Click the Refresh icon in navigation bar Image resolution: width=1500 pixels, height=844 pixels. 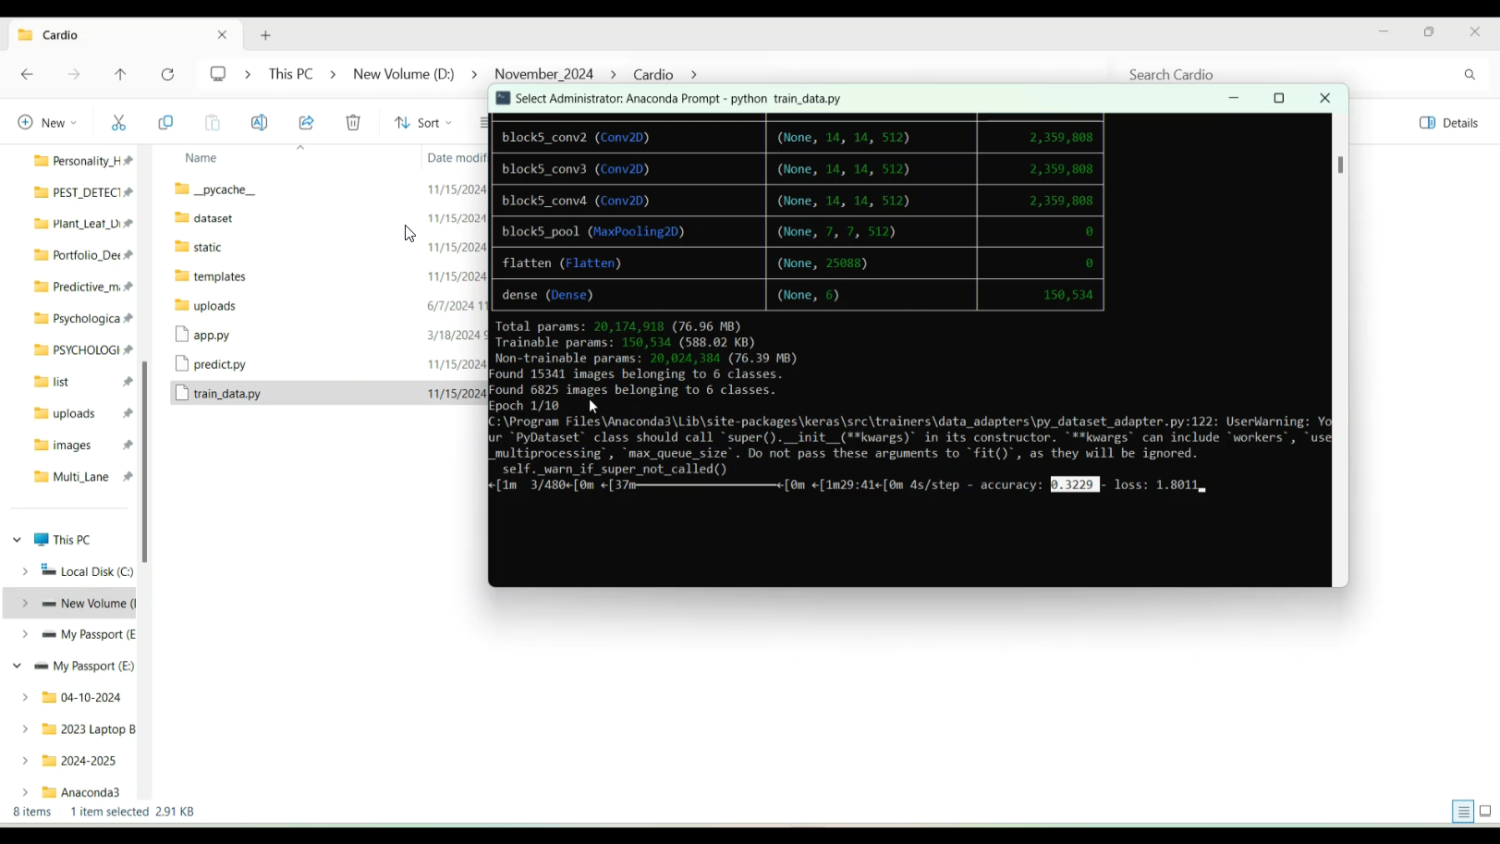(168, 75)
